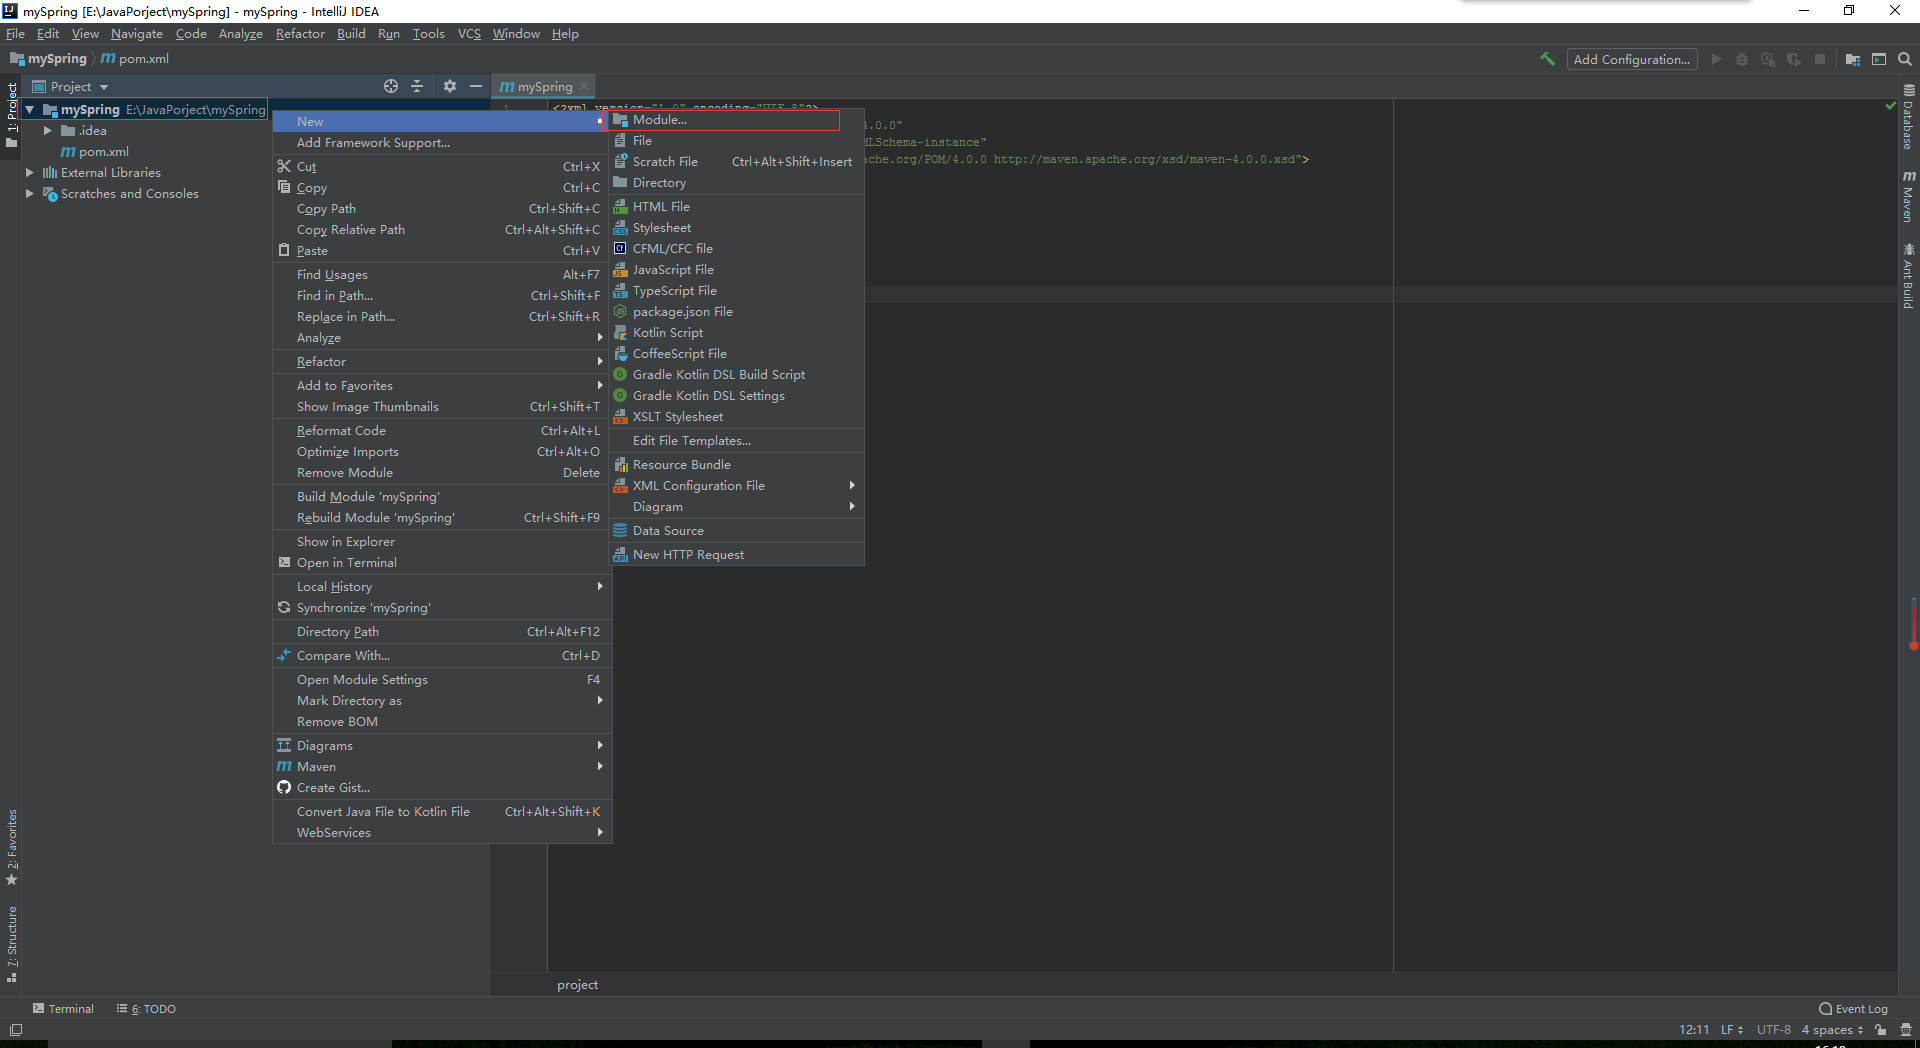Open the VCS menu

[x=469, y=34]
